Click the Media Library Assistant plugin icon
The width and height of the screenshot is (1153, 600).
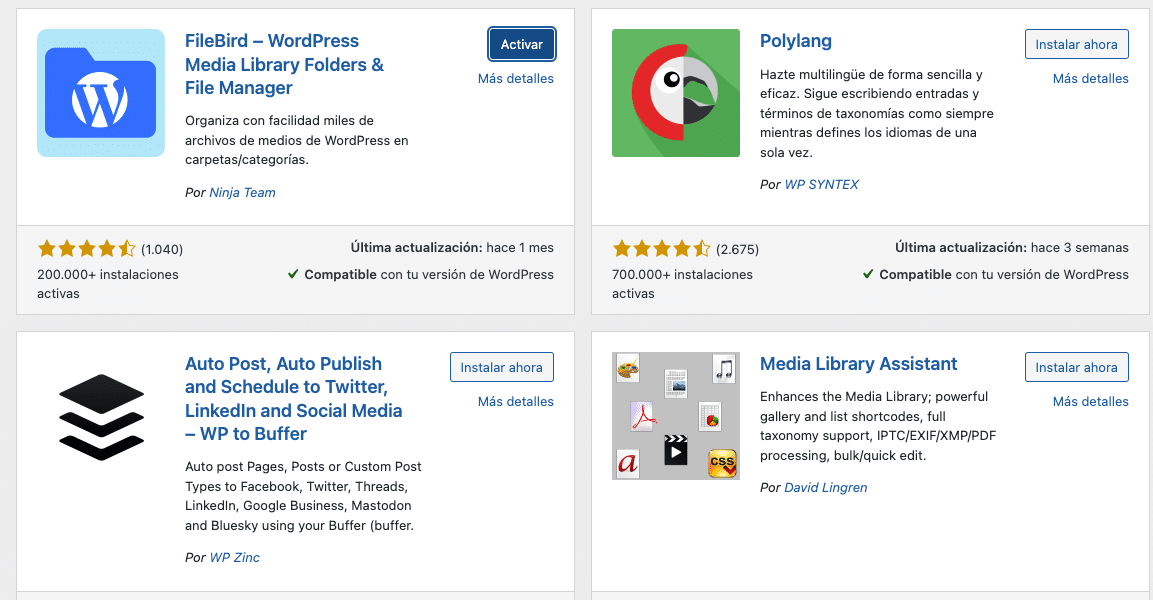(676, 416)
